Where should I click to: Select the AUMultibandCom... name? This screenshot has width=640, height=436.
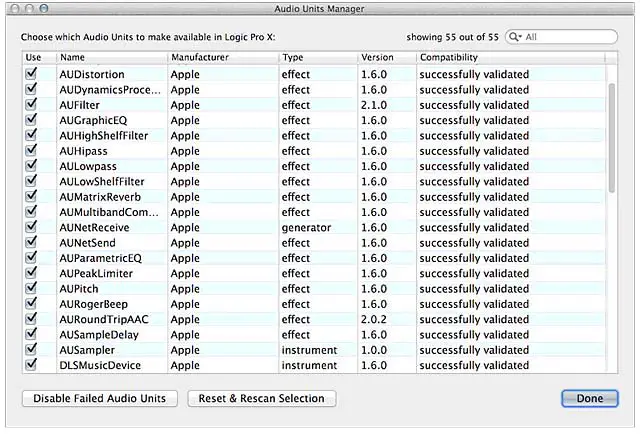[109, 212]
